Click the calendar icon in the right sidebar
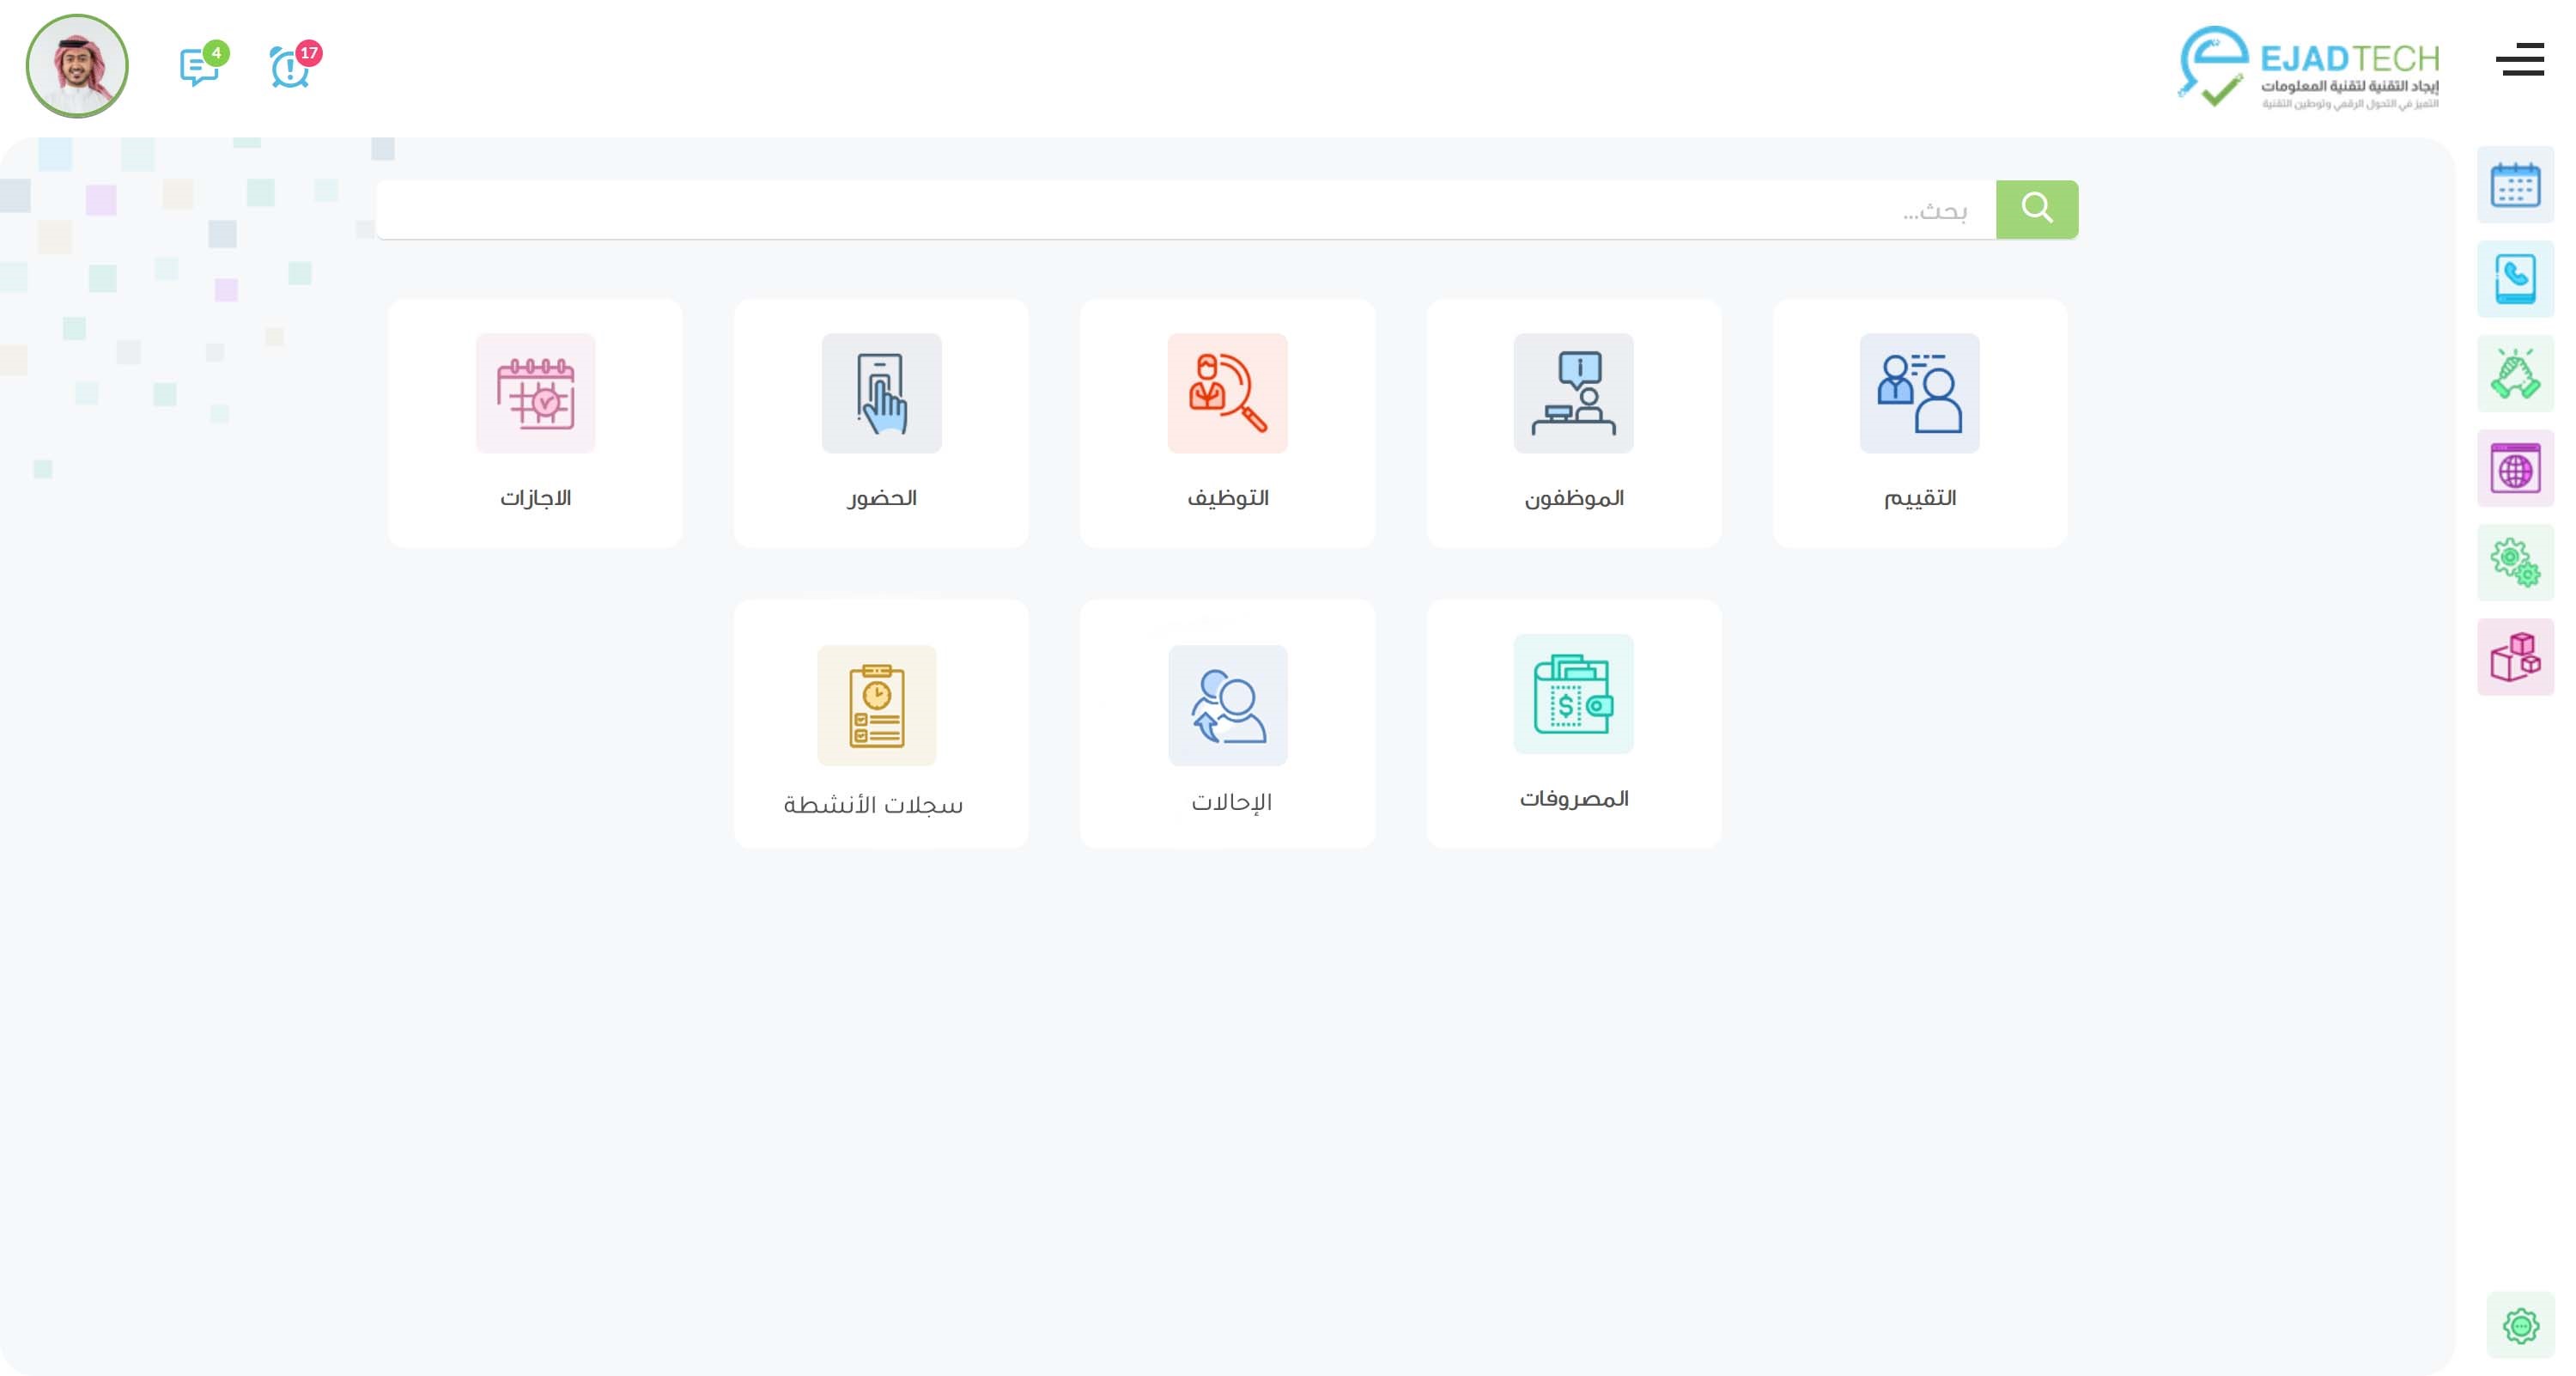Viewport: 2576px width, 1376px height. pyautogui.click(x=2514, y=185)
